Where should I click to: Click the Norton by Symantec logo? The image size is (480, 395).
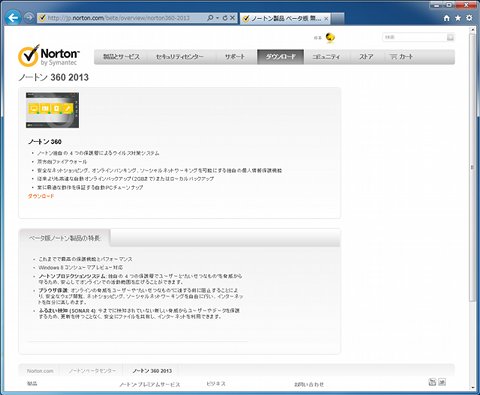pyautogui.click(x=49, y=55)
